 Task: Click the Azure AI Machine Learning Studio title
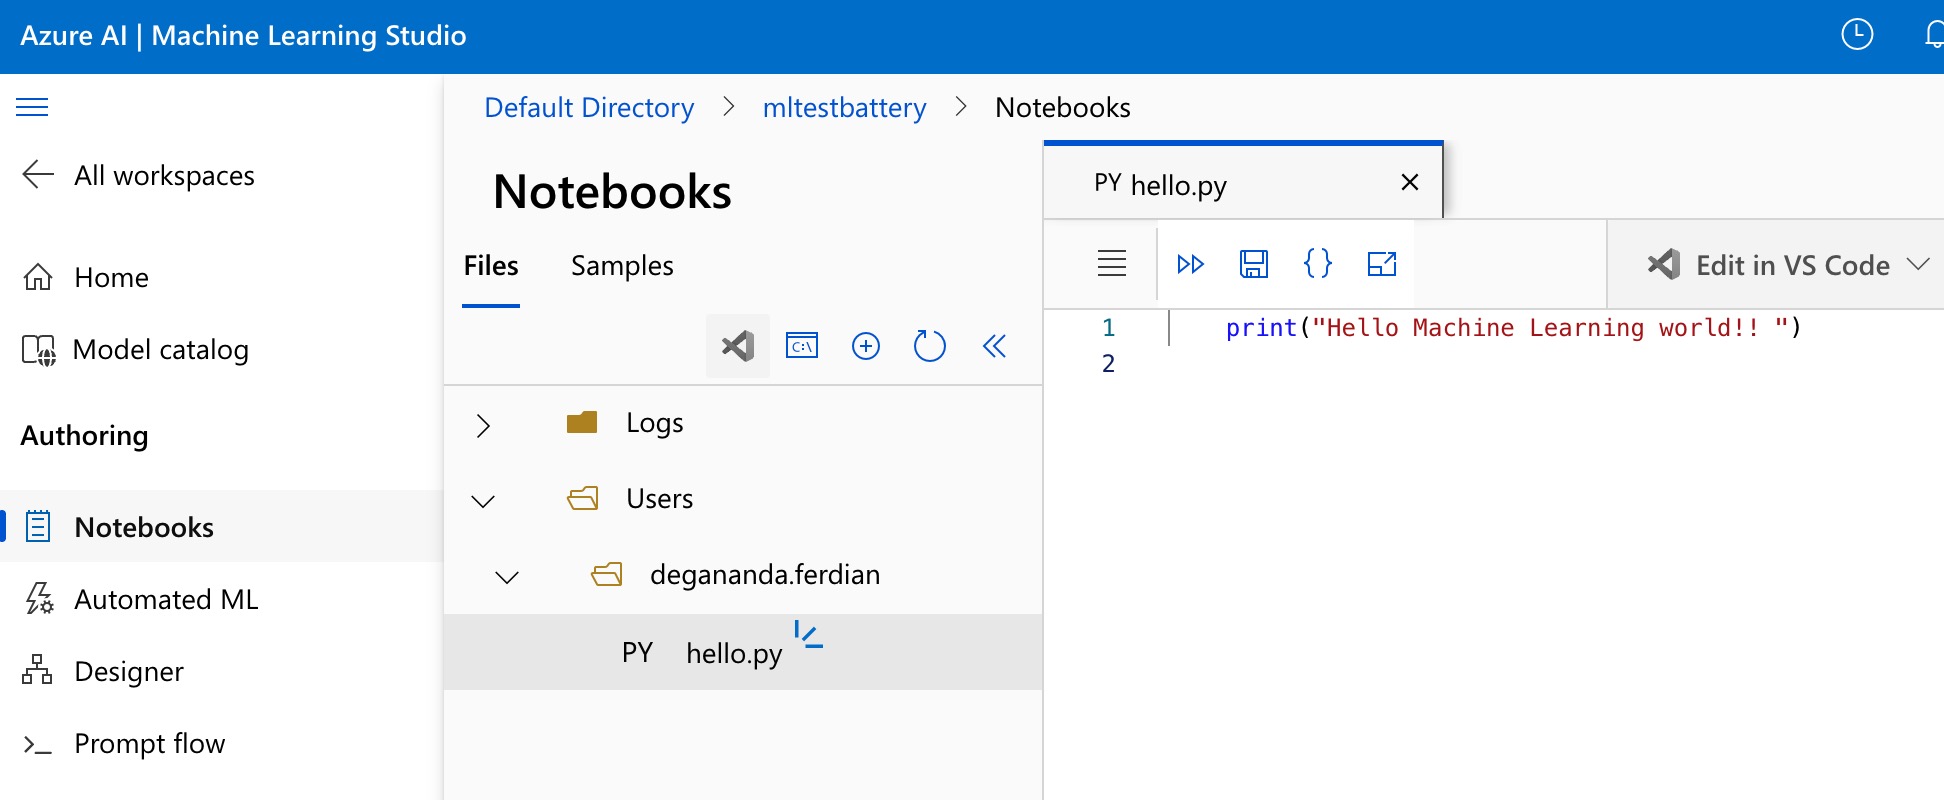tap(243, 36)
